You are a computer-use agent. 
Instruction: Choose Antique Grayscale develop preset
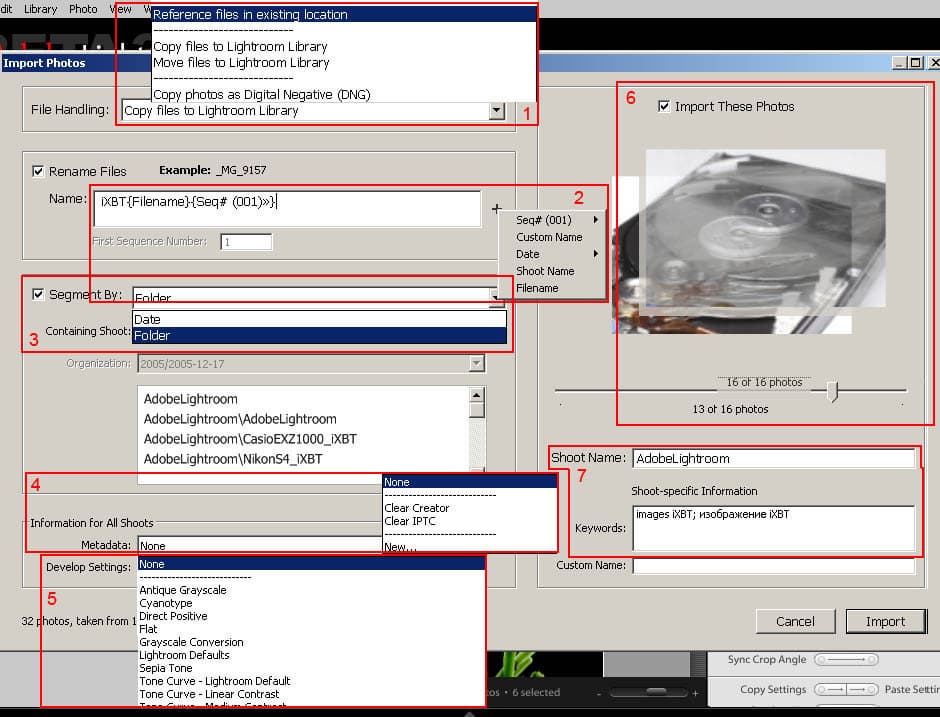(x=183, y=591)
